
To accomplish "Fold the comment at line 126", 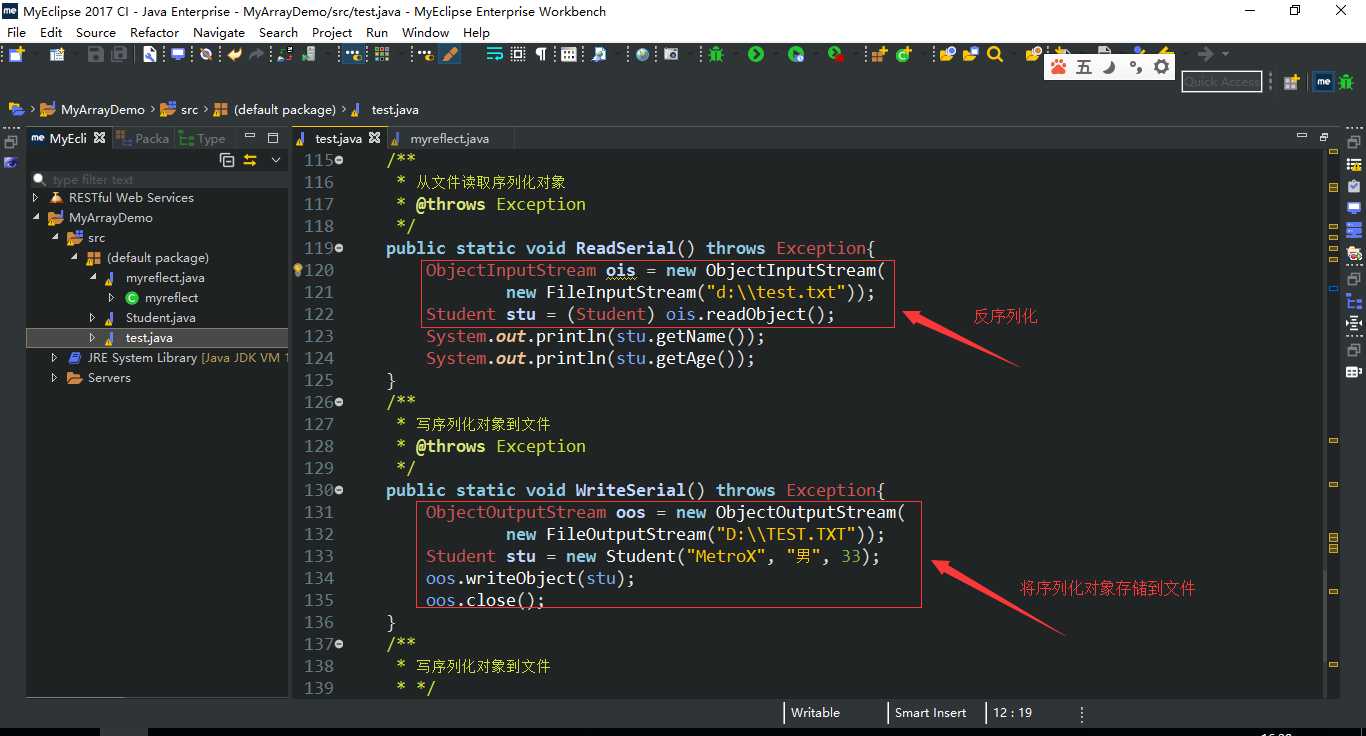I will pos(339,402).
